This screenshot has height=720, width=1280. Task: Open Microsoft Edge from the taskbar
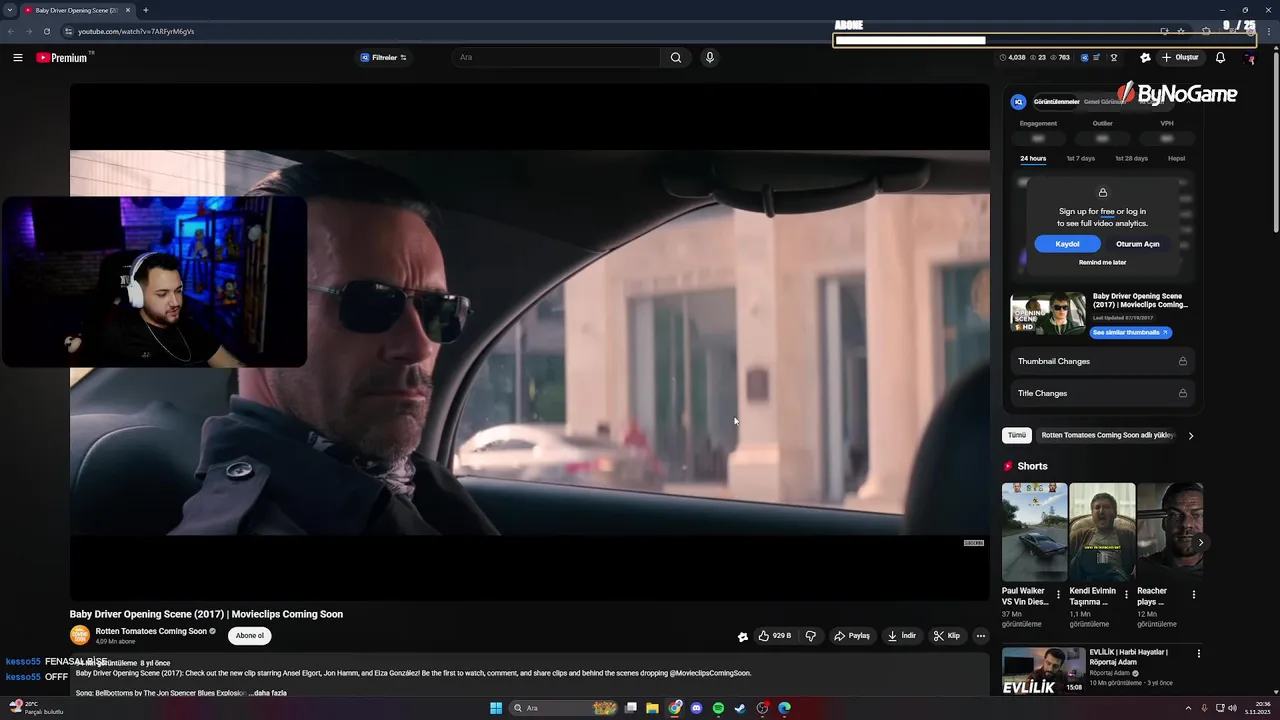[x=784, y=708]
